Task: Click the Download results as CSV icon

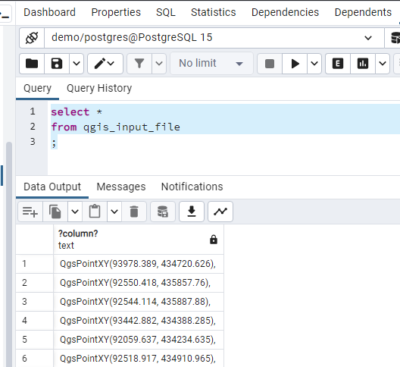Action: tap(191, 211)
